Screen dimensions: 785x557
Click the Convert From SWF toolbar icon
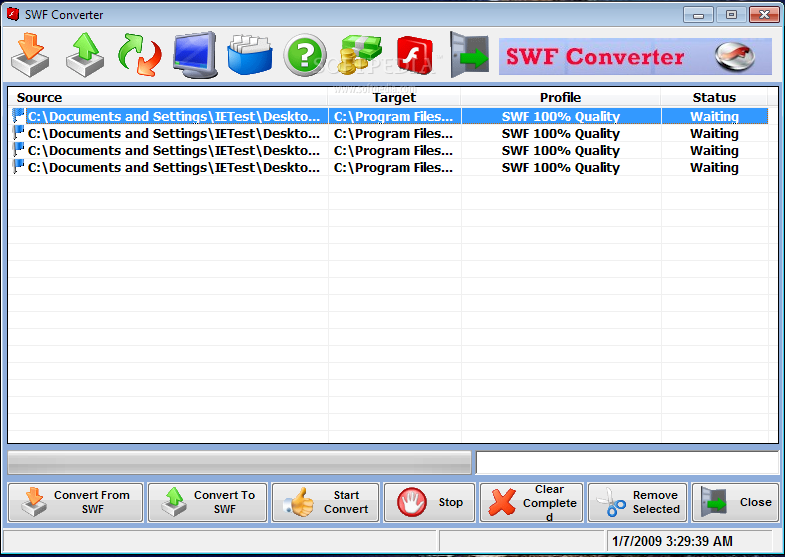pyautogui.click(x=30, y=55)
